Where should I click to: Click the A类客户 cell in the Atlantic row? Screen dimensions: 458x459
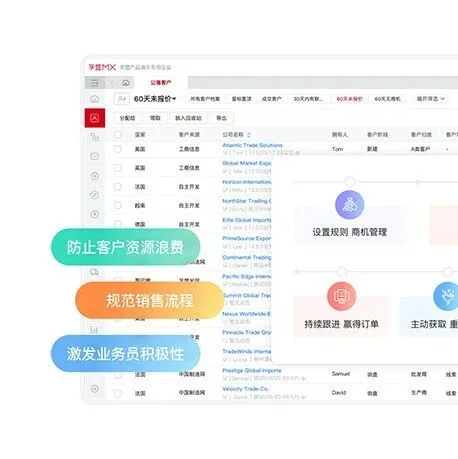coord(420,149)
